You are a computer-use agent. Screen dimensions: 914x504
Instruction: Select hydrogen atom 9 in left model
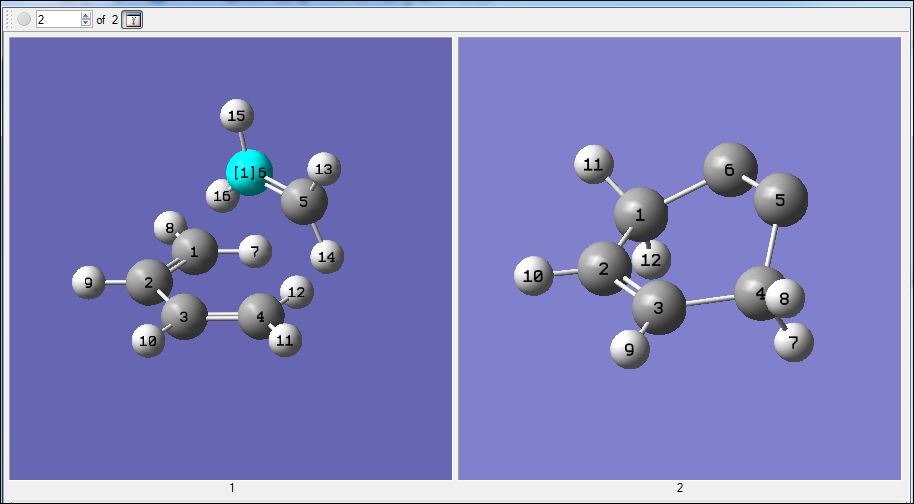[x=89, y=283]
